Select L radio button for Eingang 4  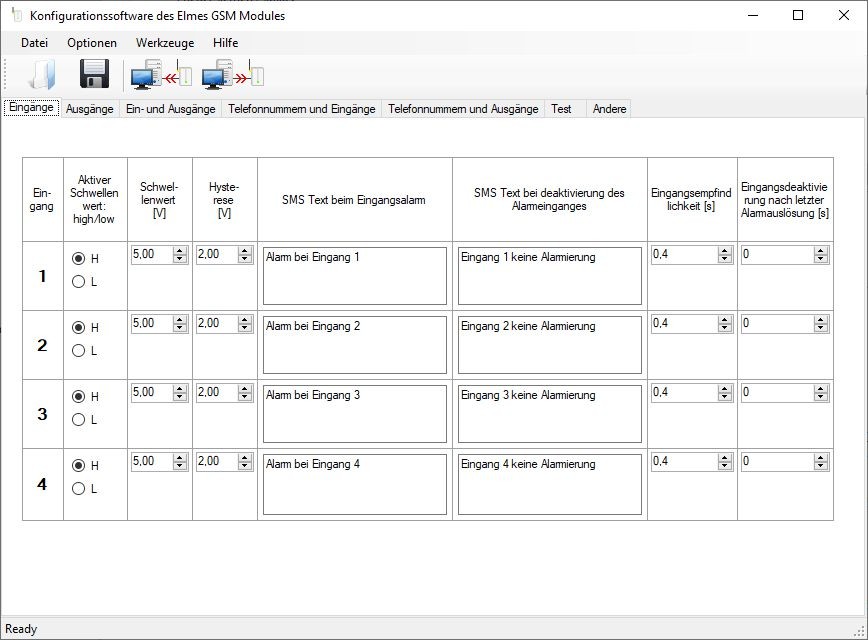[x=79, y=489]
